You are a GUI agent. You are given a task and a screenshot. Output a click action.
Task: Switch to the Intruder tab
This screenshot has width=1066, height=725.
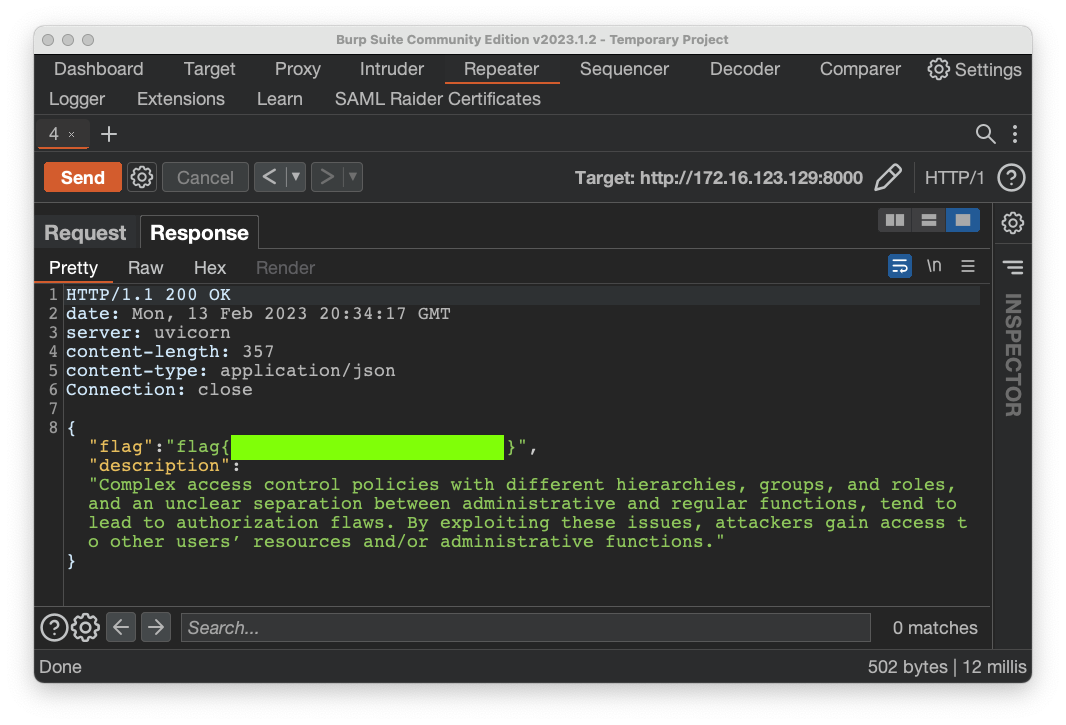pyautogui.click(x=392, y=69)
